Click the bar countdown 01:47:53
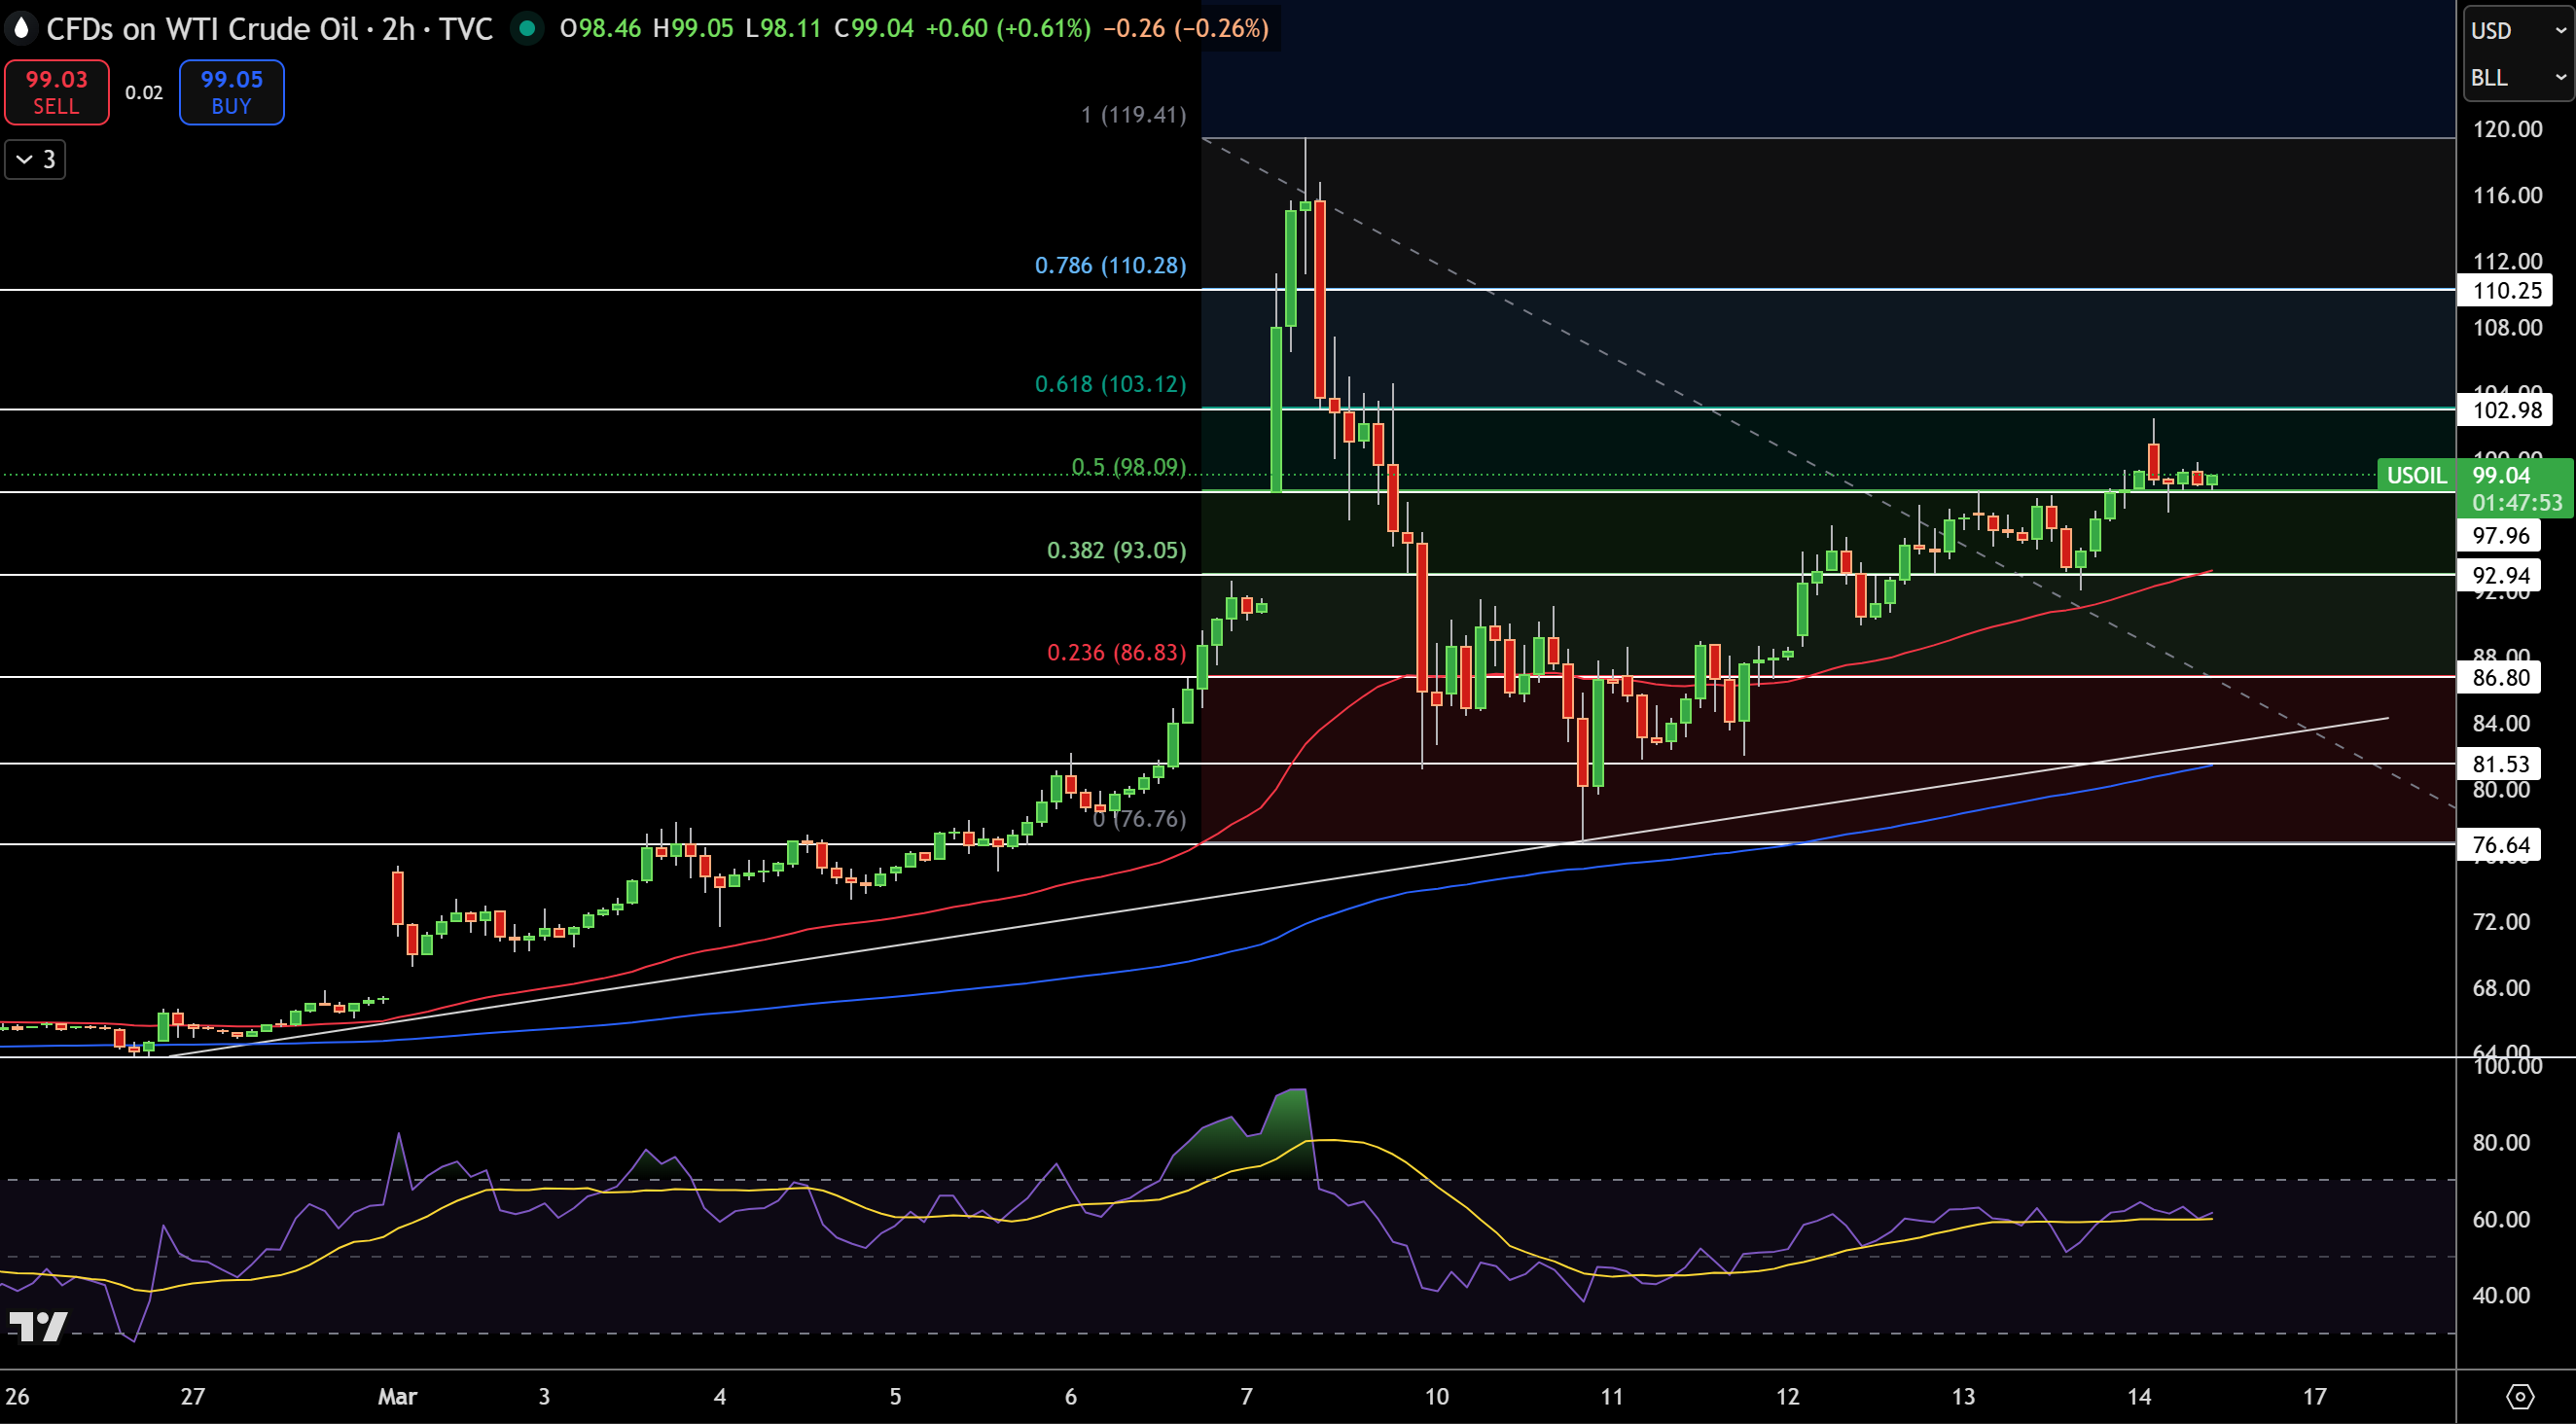 pyautogui.click(x=2517, y=502)
